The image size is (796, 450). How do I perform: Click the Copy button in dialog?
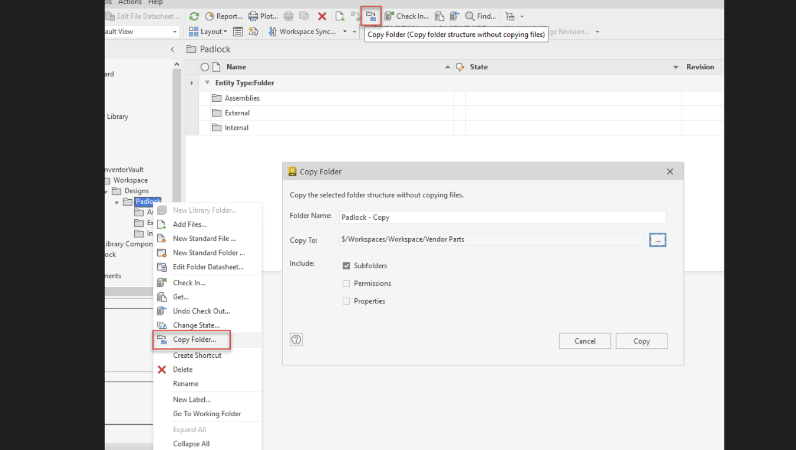click(x=642, y=341)
